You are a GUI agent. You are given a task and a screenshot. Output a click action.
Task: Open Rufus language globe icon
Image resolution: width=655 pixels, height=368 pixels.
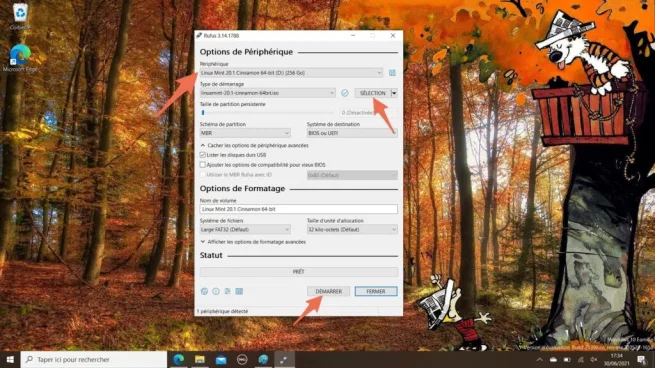[x=204, y=291]
